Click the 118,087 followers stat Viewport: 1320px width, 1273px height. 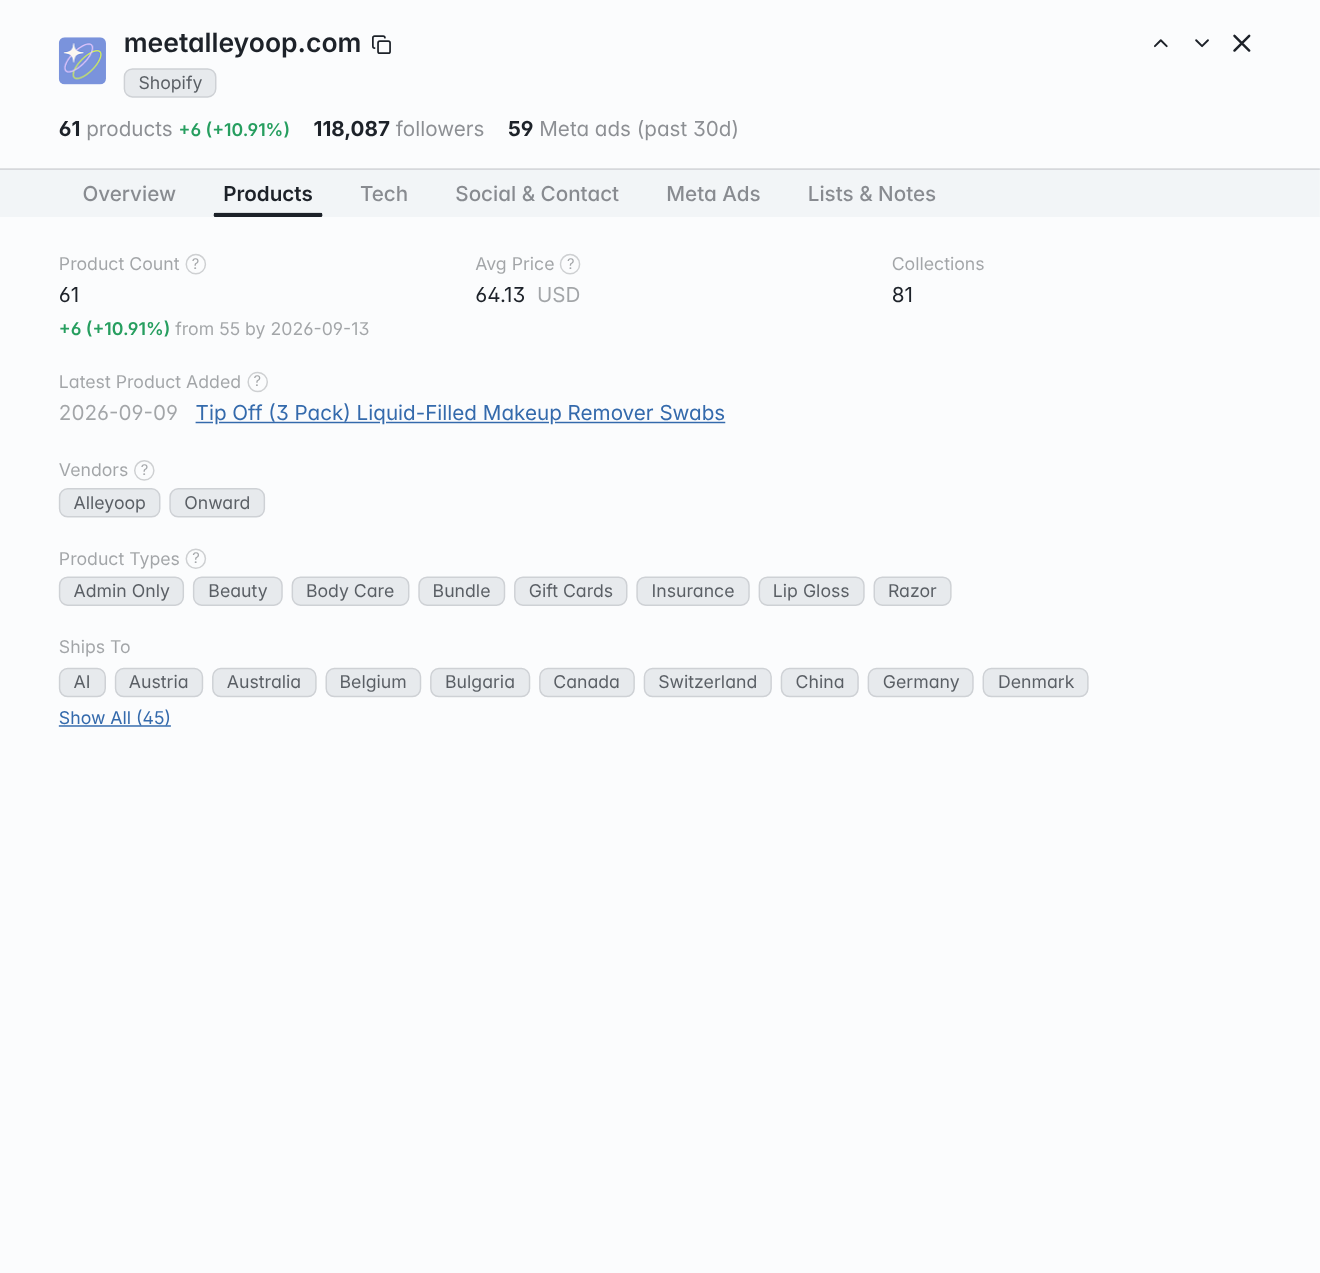point(398,129)
